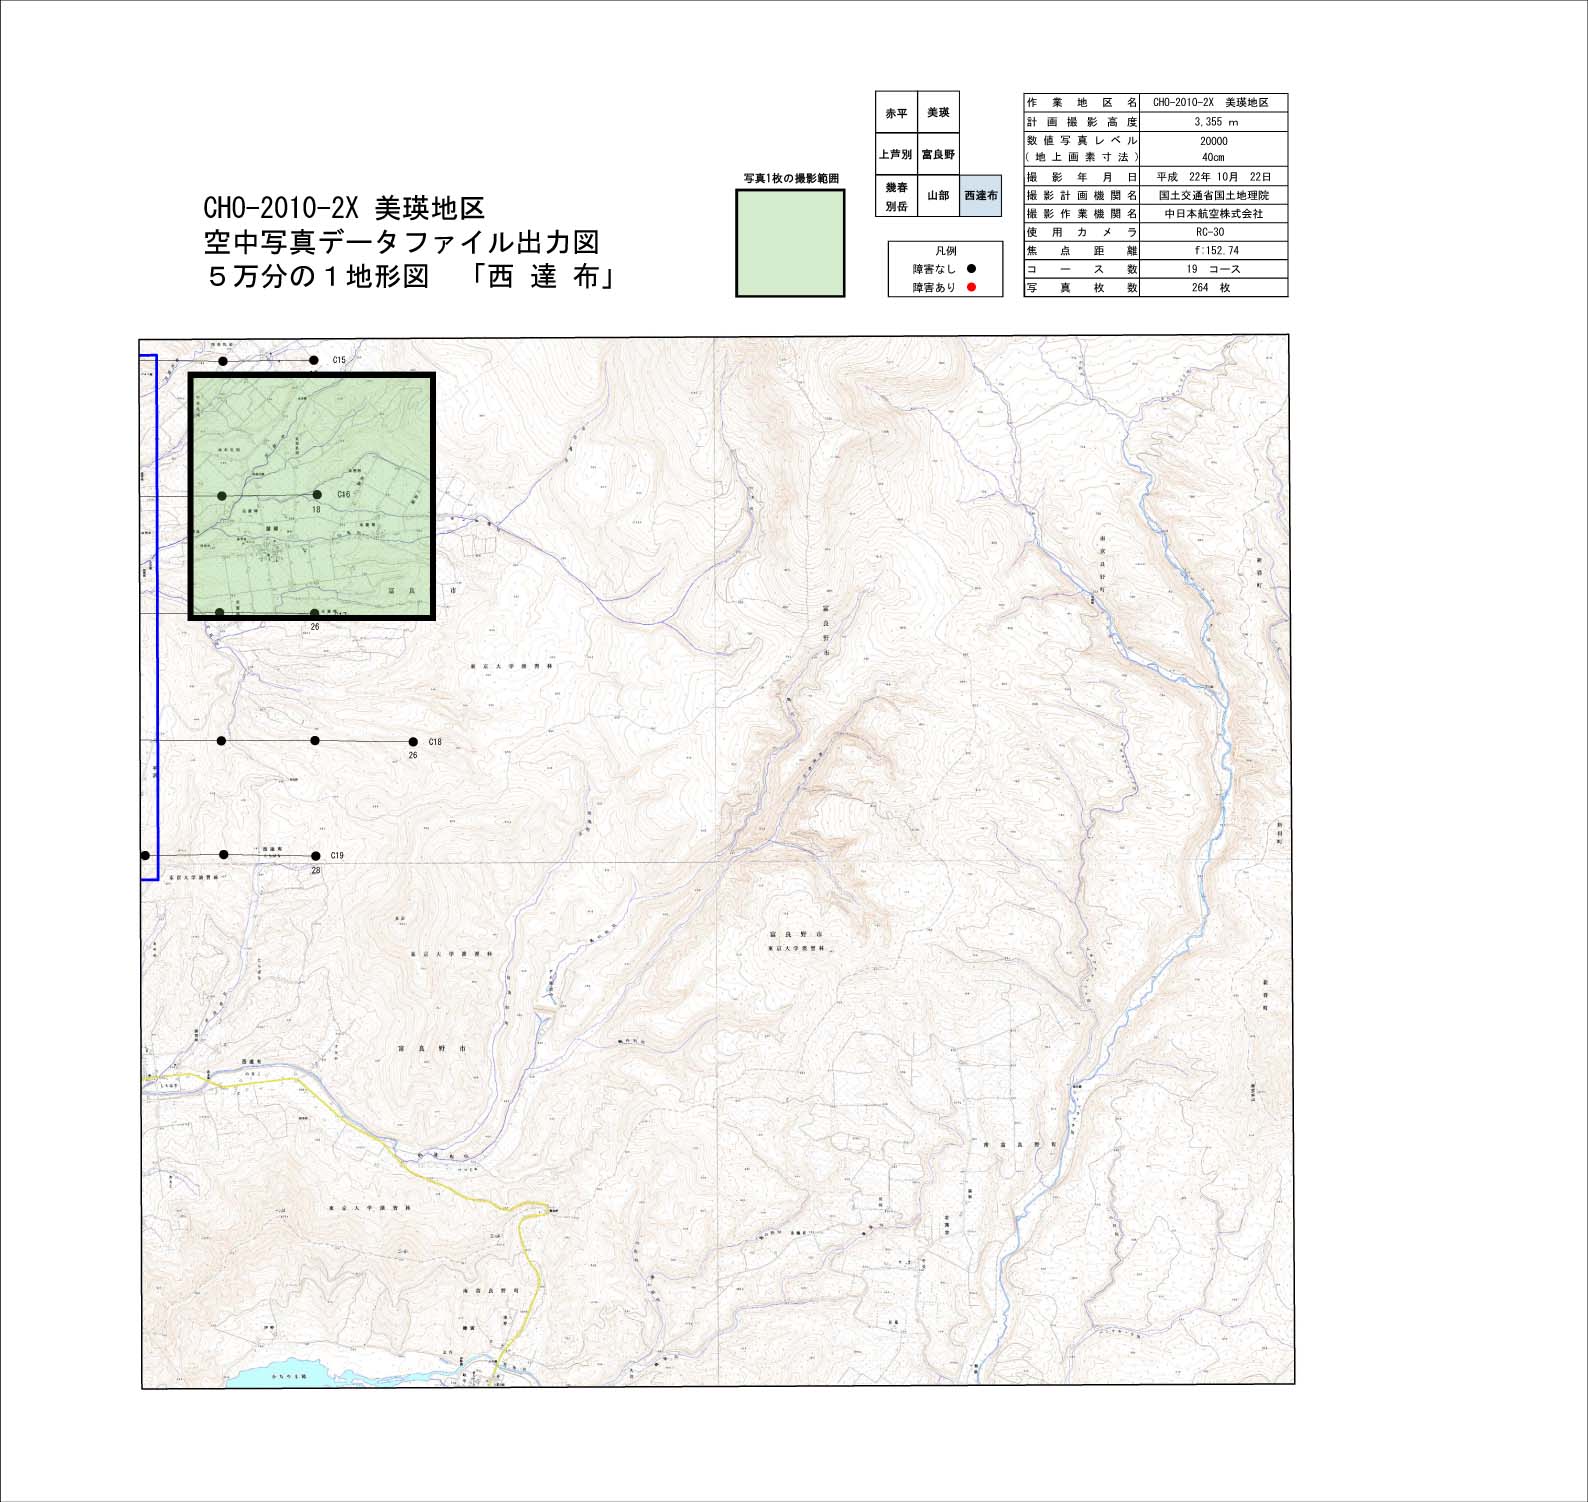Select the 幾春別岳 index map cell
1588x1502 pixels.
pyautogui.click(x=896, y=196)
